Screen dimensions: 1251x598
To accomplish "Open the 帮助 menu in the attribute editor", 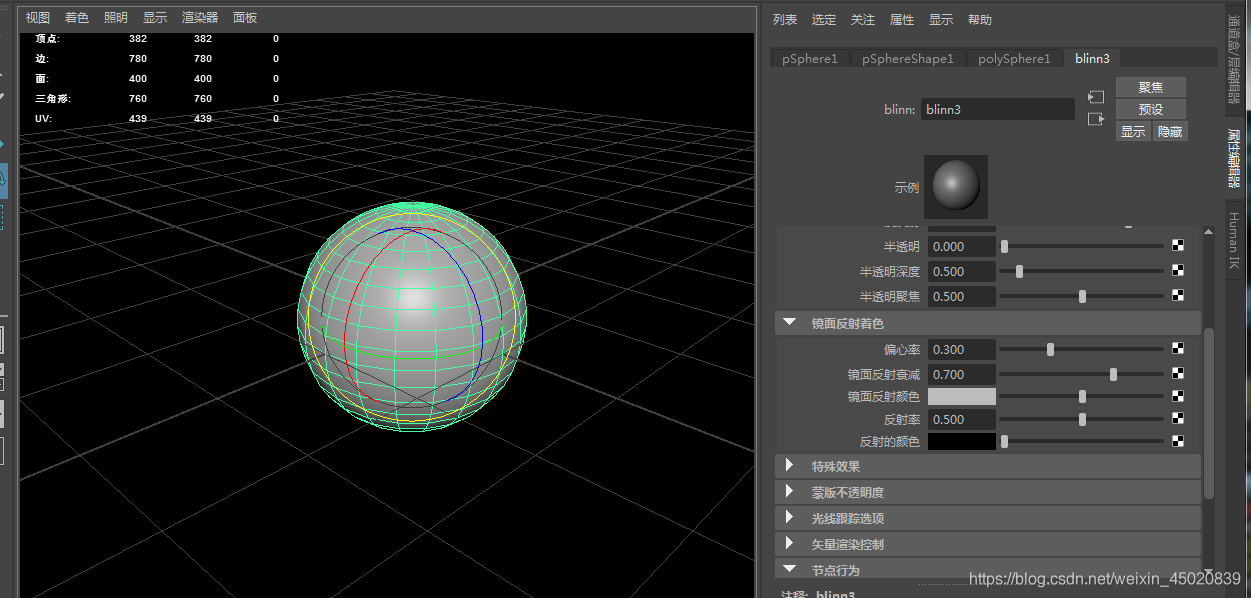I will pos(980,20).
